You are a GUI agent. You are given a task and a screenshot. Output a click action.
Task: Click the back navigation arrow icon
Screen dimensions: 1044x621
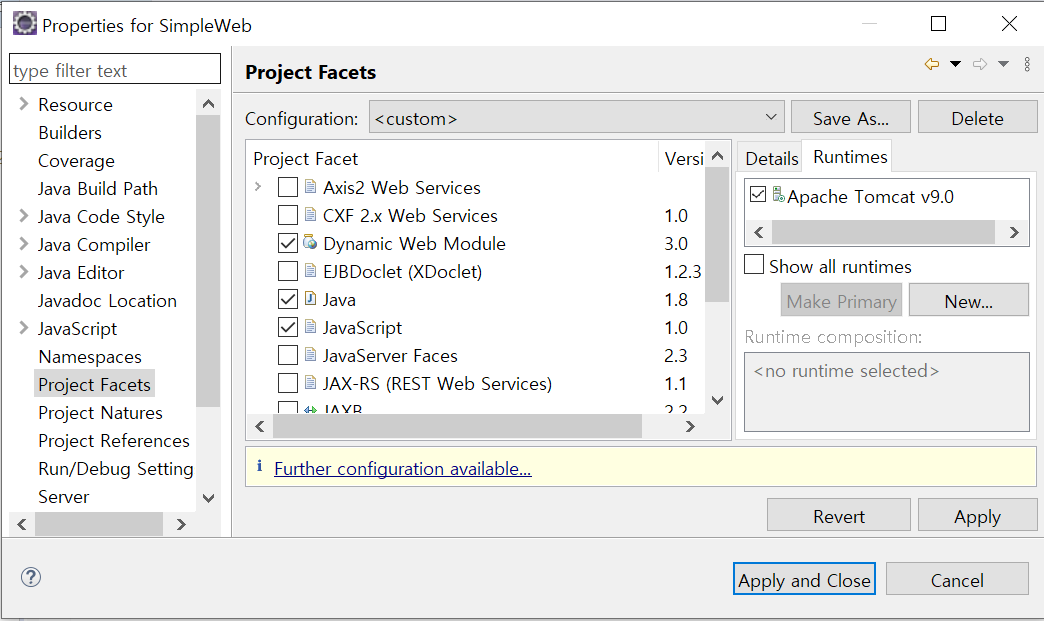[931, 65]
